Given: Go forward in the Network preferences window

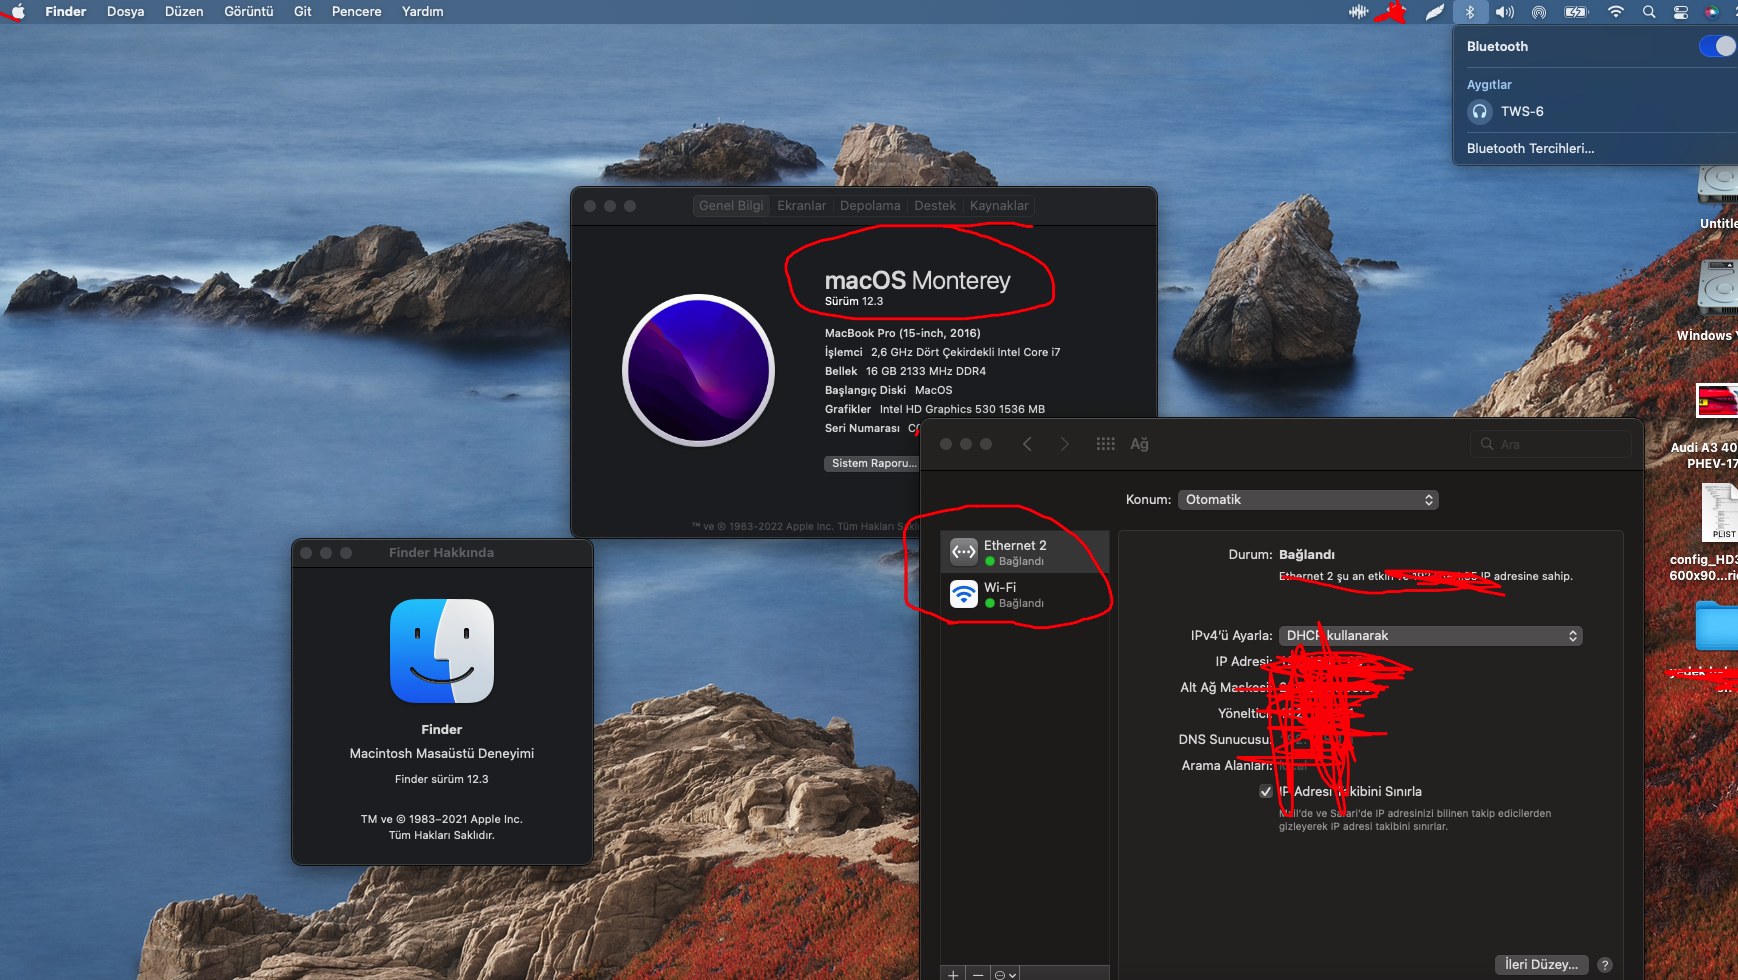Looking at the screenshot, I should (1065, 444).
